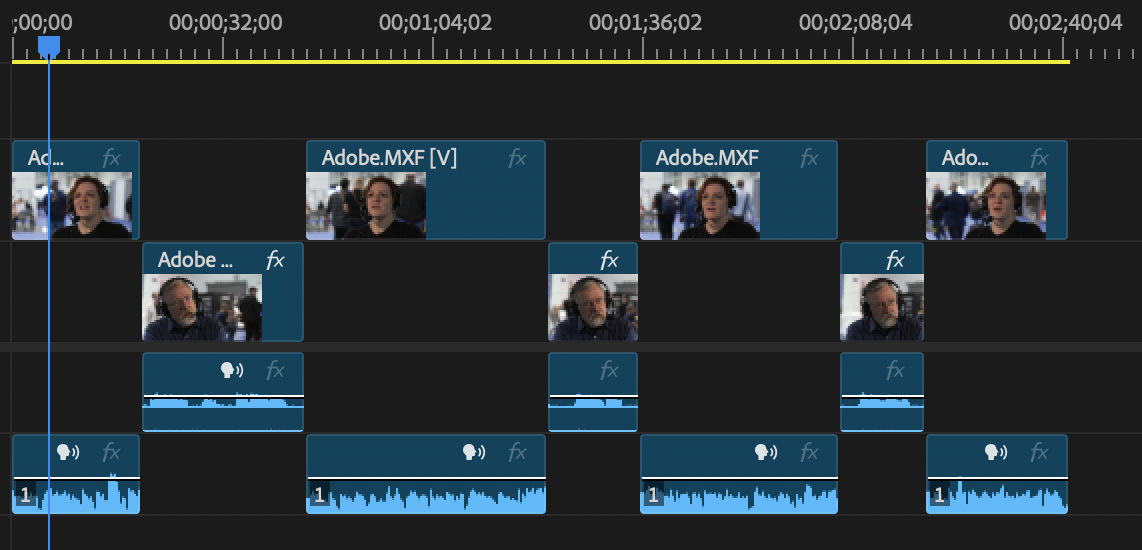Select the woman thumbnail in Adobe.MXF [V] clip
The image size is (1142, 550).
(x=366, y=205)
